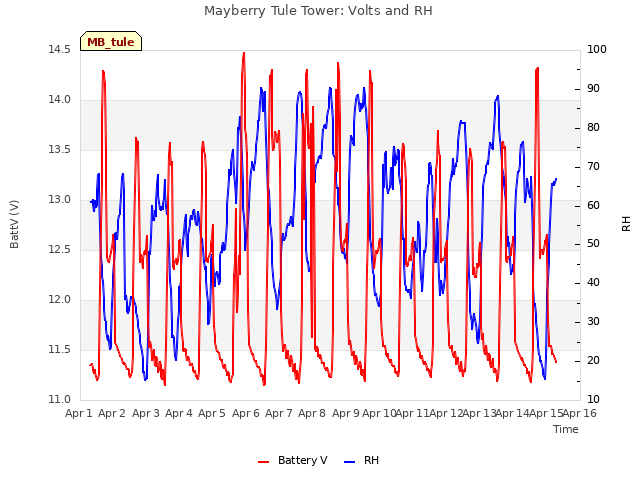
Task: Click the 30 RH tick label
Action: click(593, 322)
